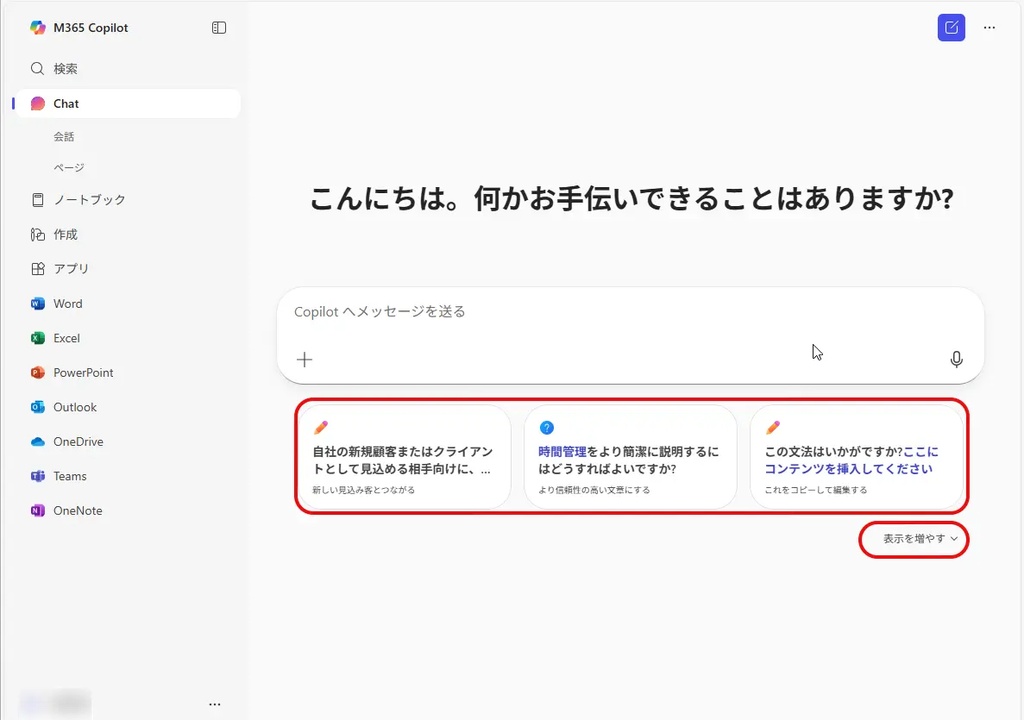Open OneNote from the sidebar

[x=77, y=511]
